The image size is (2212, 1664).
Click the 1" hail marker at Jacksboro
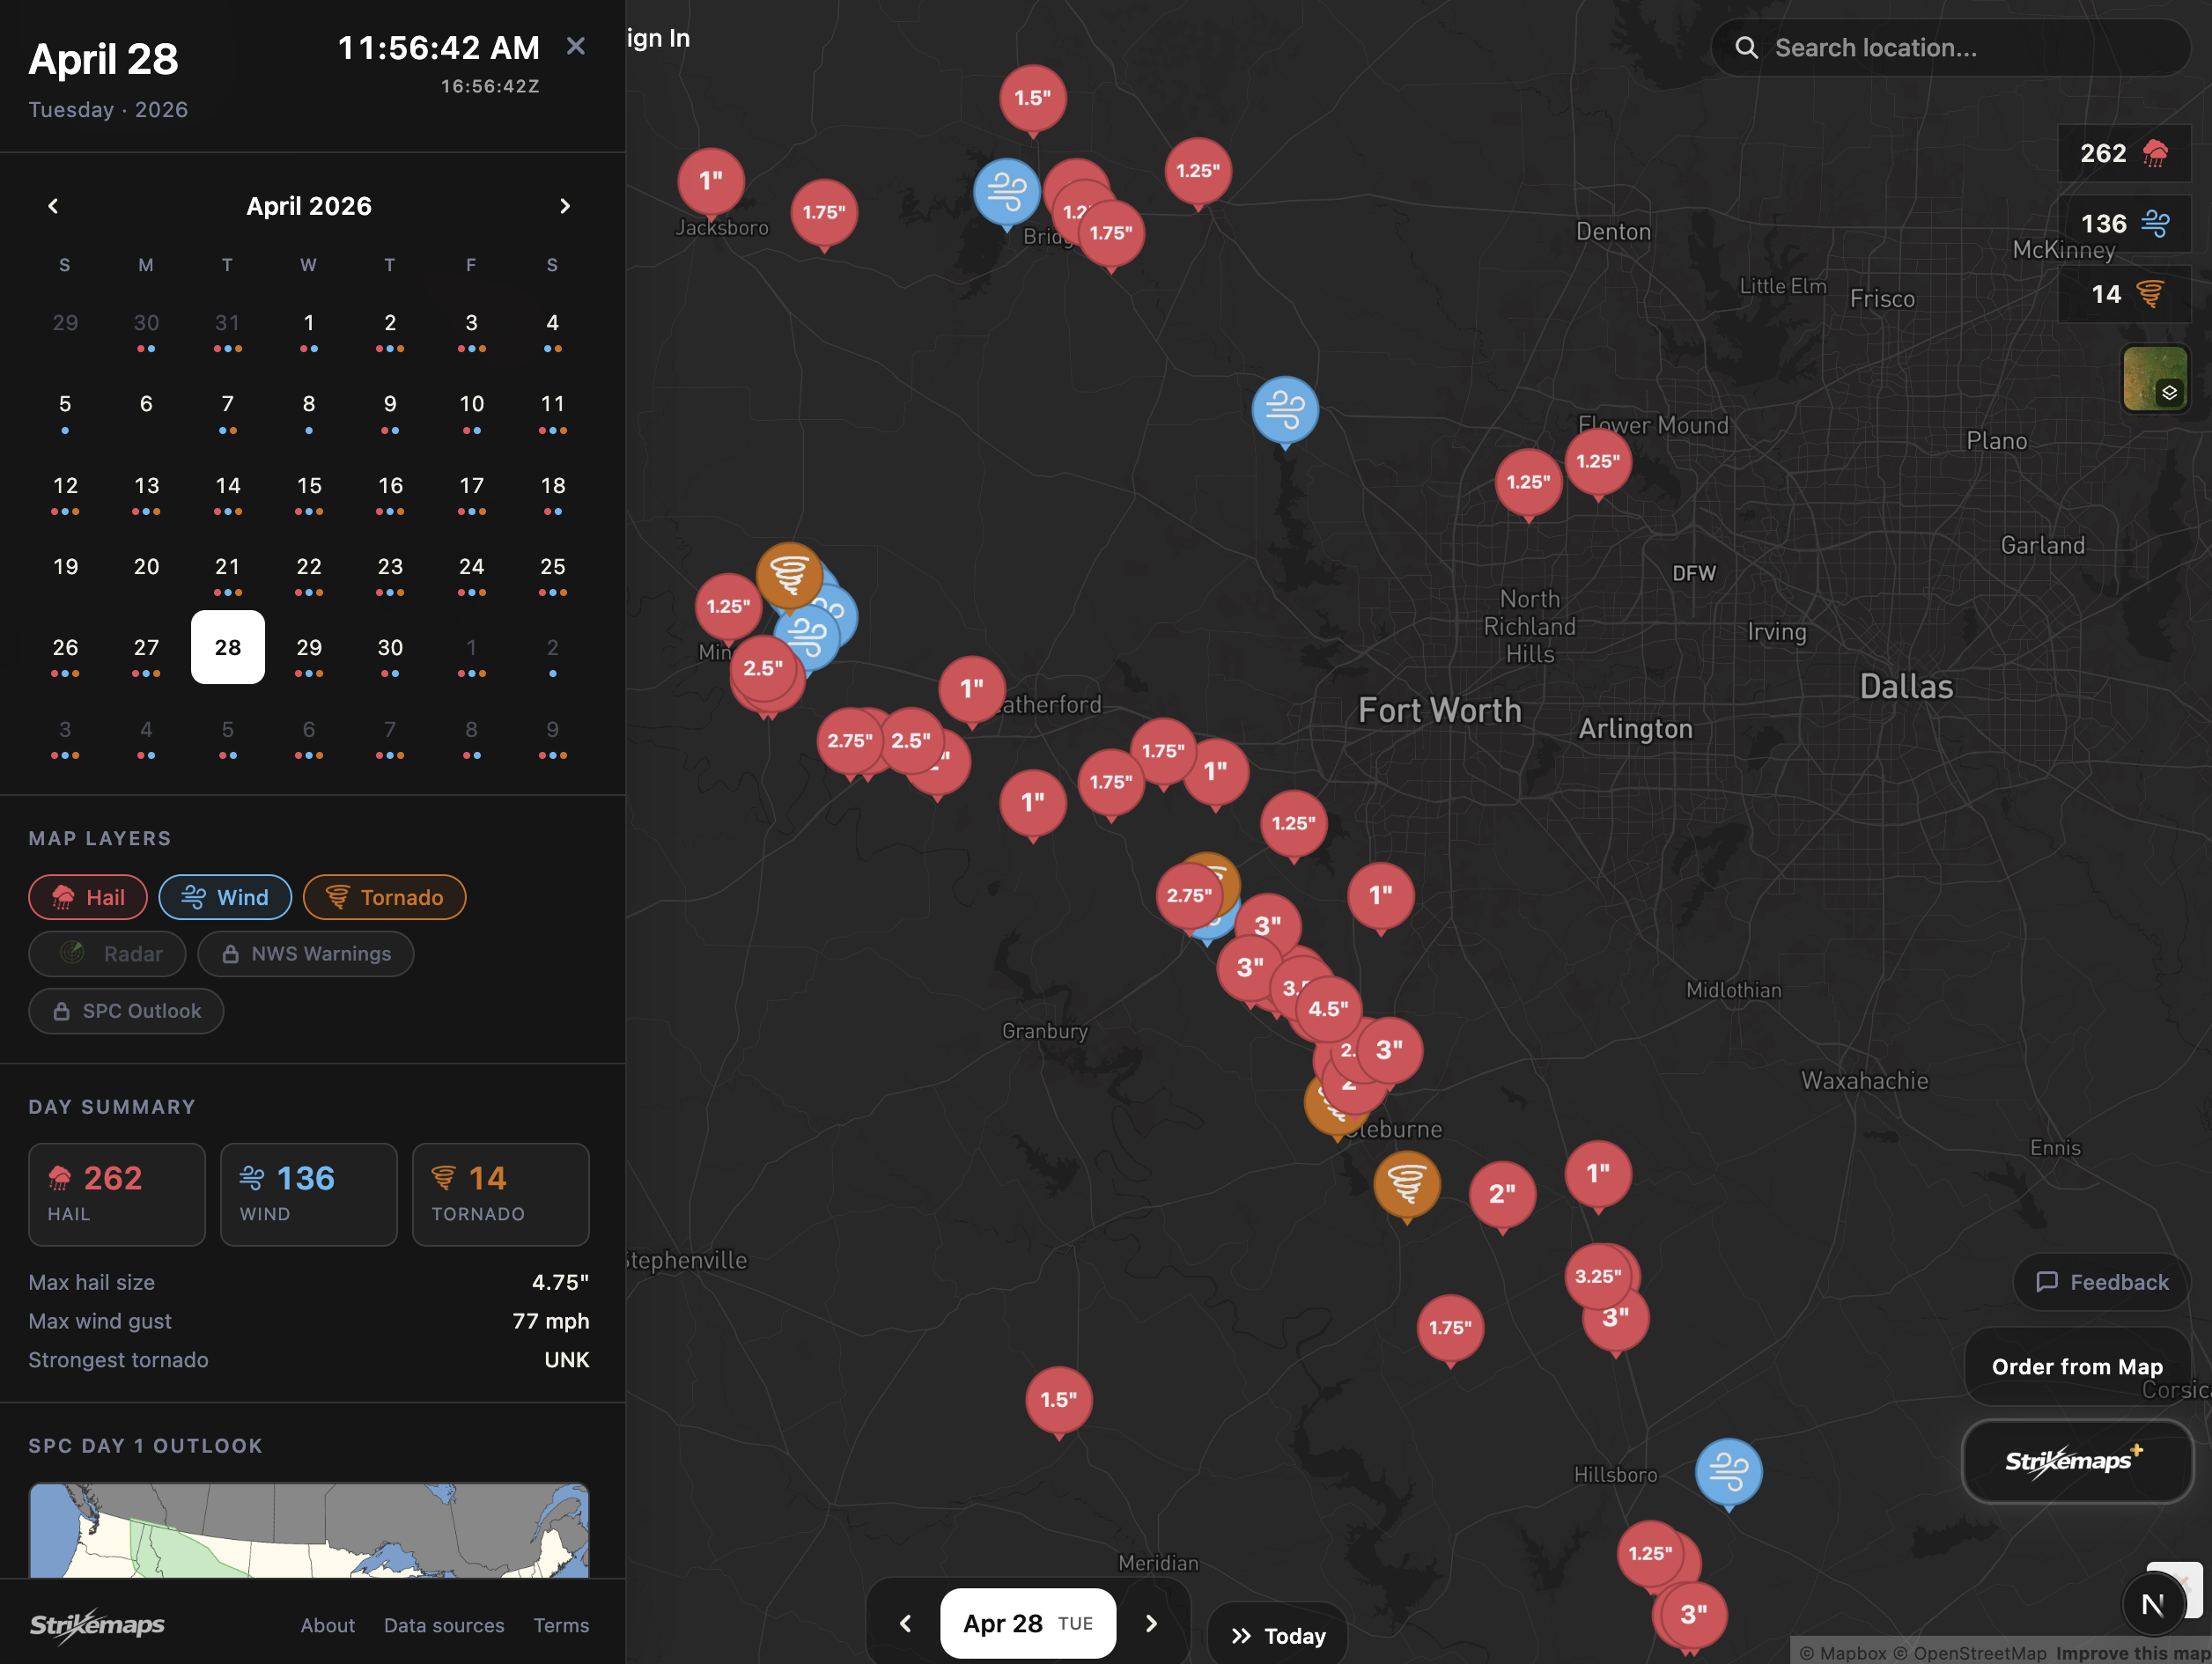[711, 181]
